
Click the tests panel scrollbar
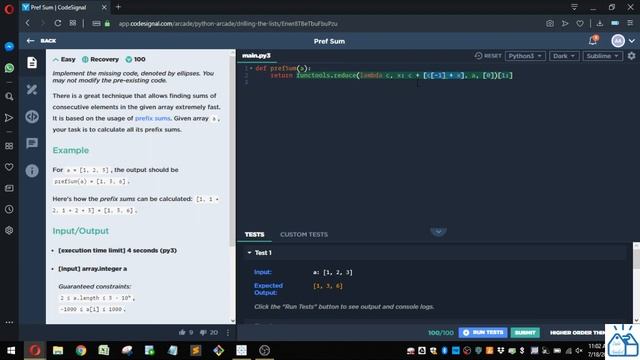coord(636,259)
